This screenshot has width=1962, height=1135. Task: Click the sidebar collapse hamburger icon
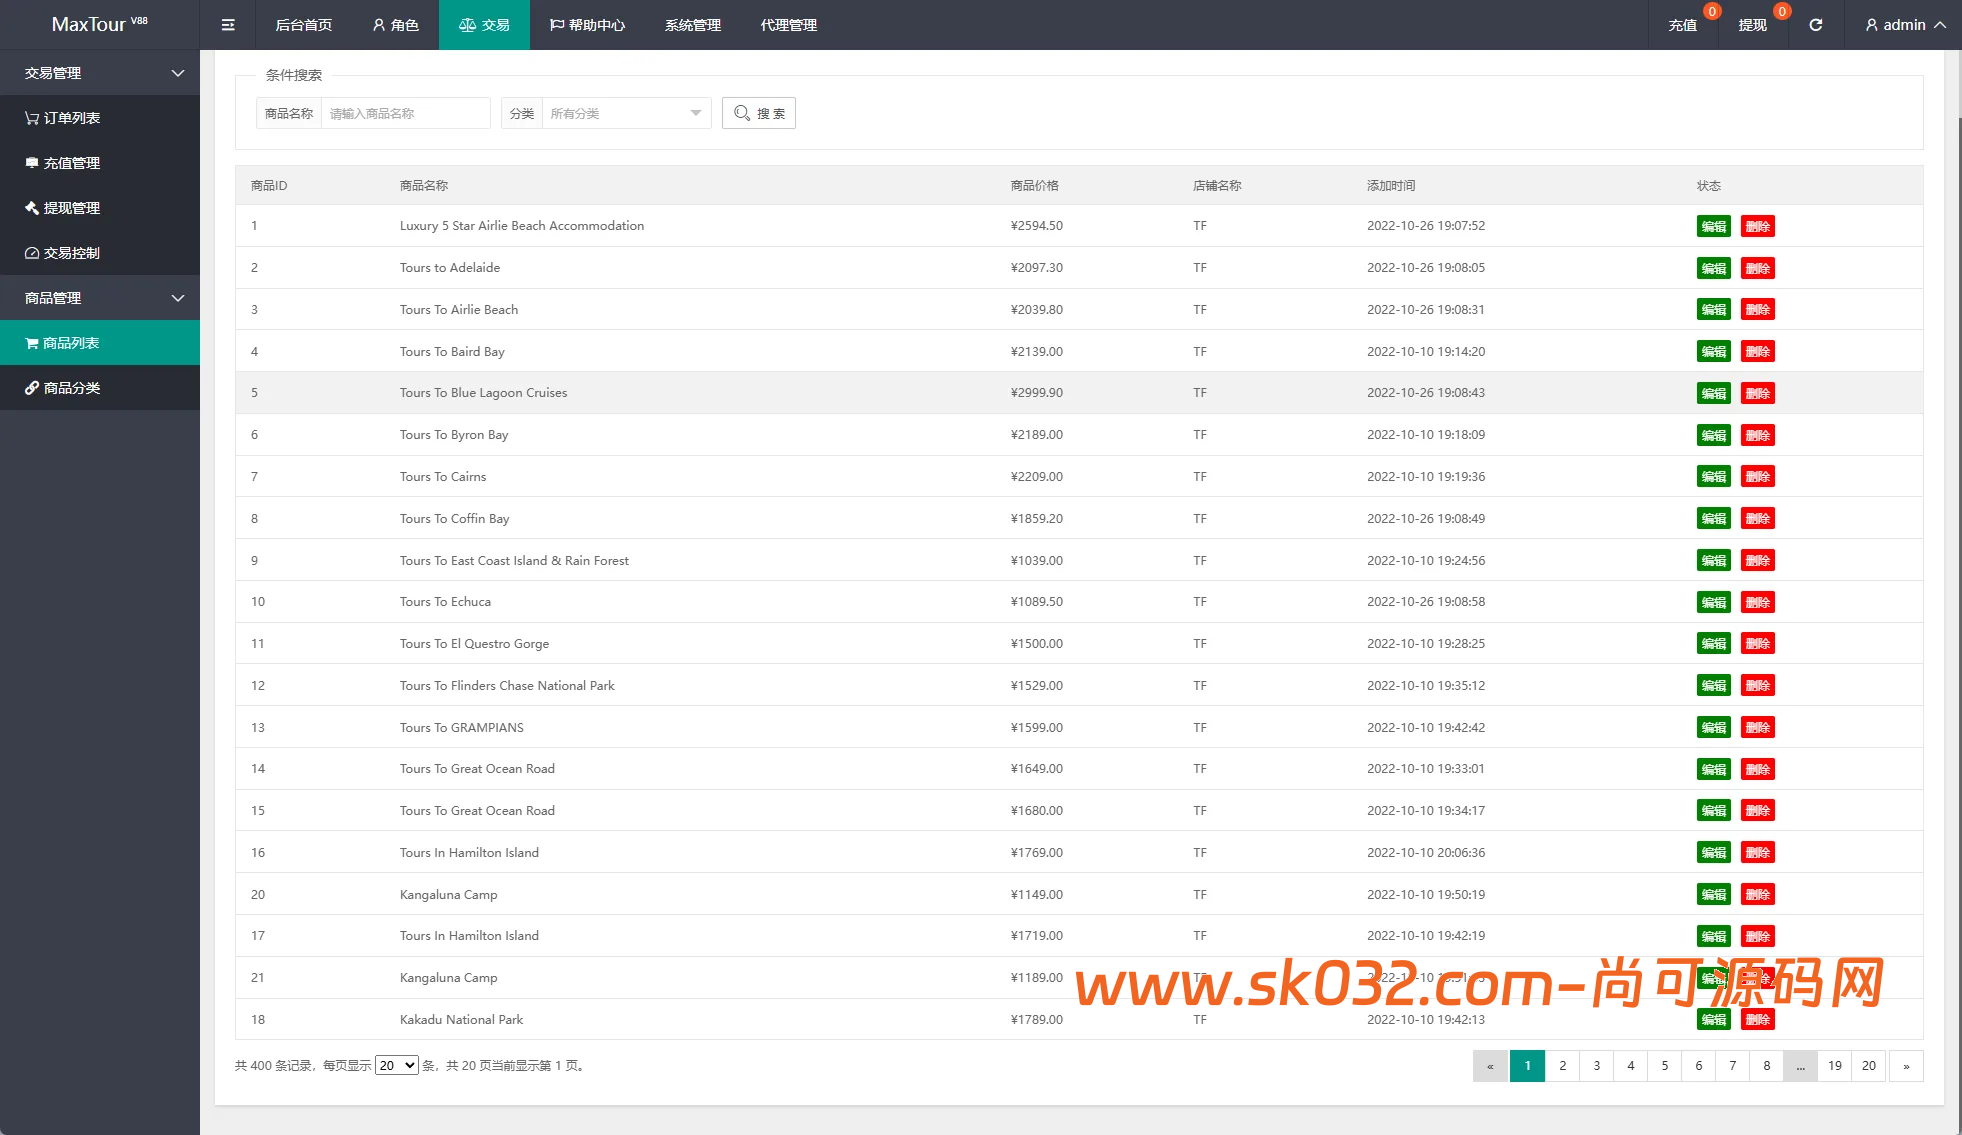point(228,25)
